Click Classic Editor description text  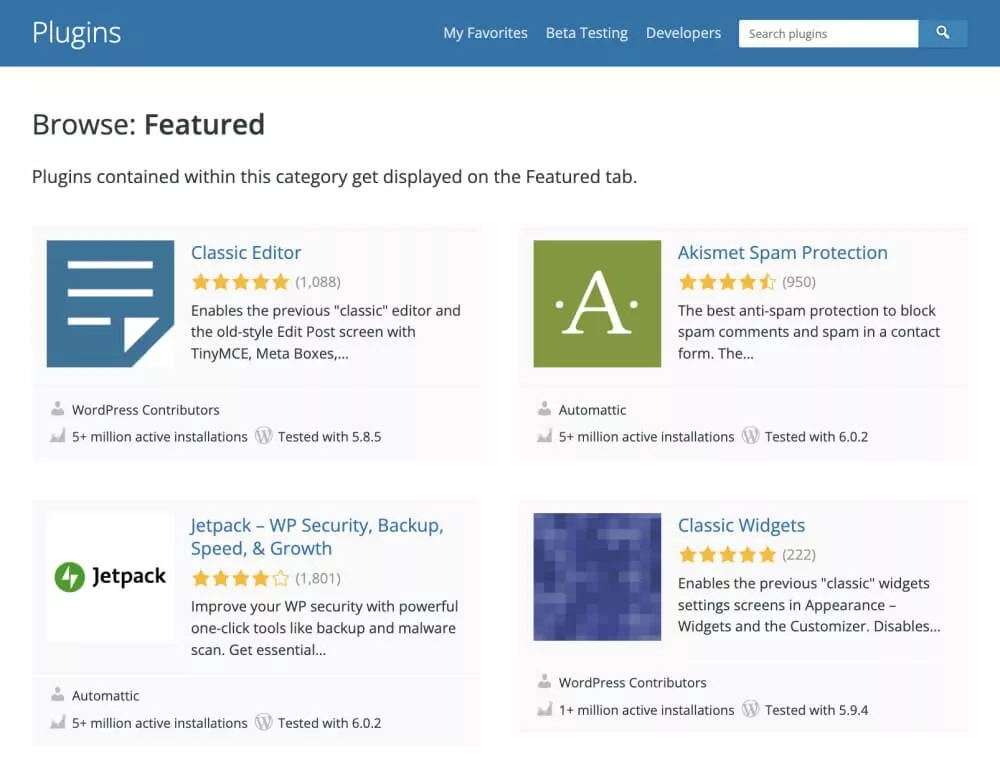click(x=325, y=332)
